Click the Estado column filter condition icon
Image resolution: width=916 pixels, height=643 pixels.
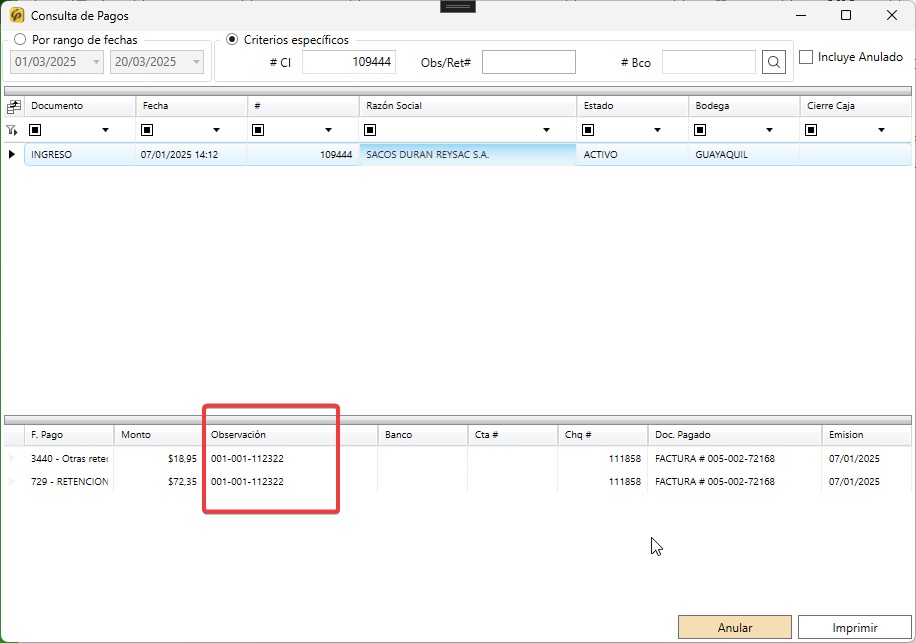(x=588, y=130)
